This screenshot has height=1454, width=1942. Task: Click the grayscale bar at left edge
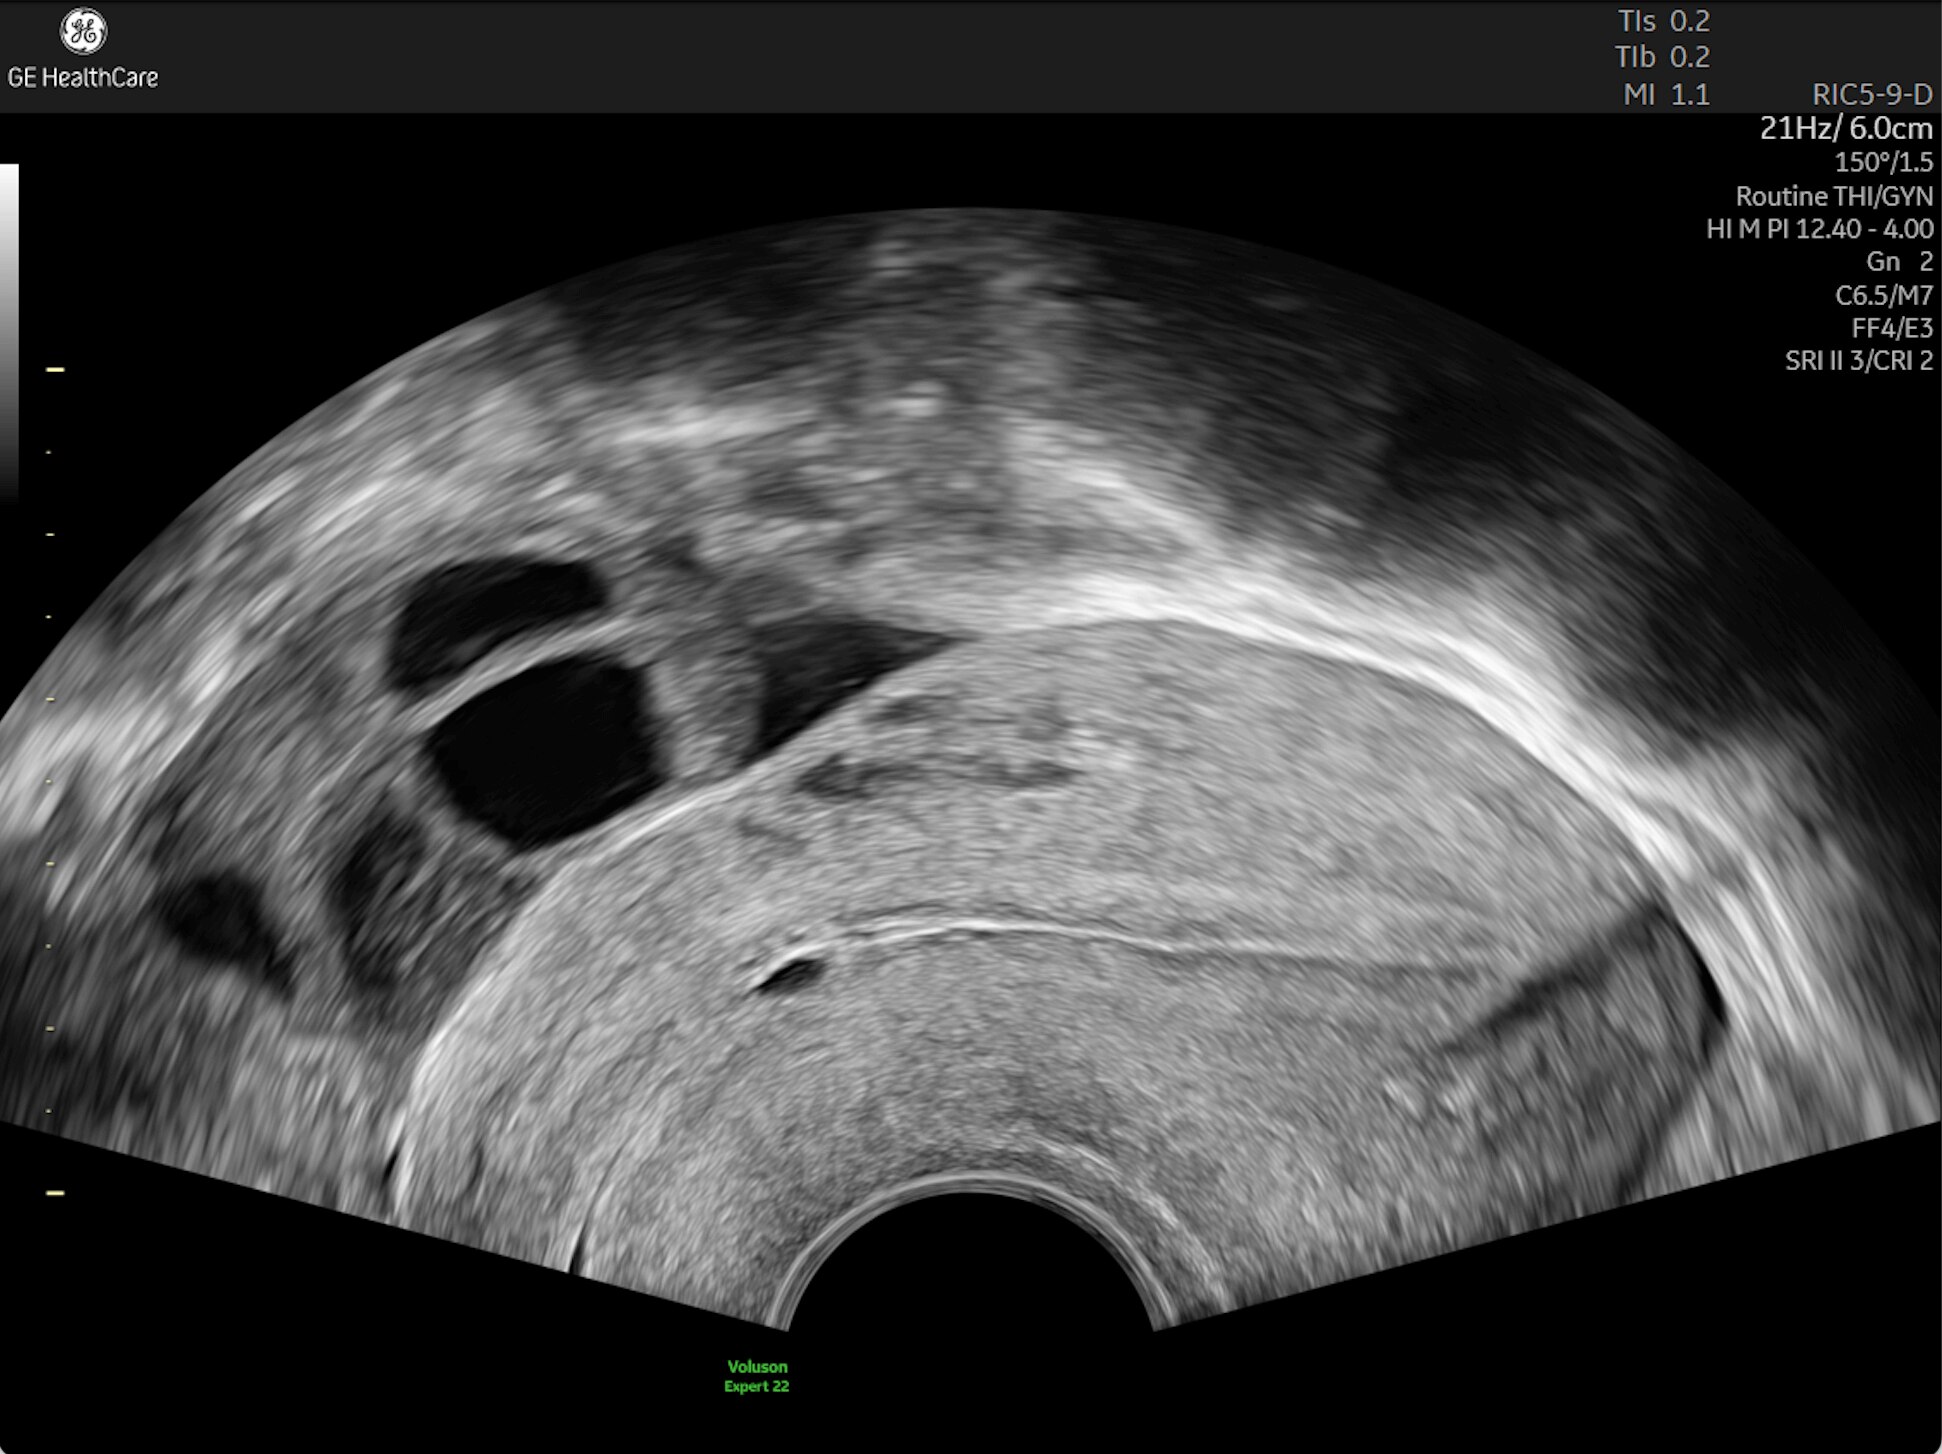pyautogui.click(x=9, y=330)
